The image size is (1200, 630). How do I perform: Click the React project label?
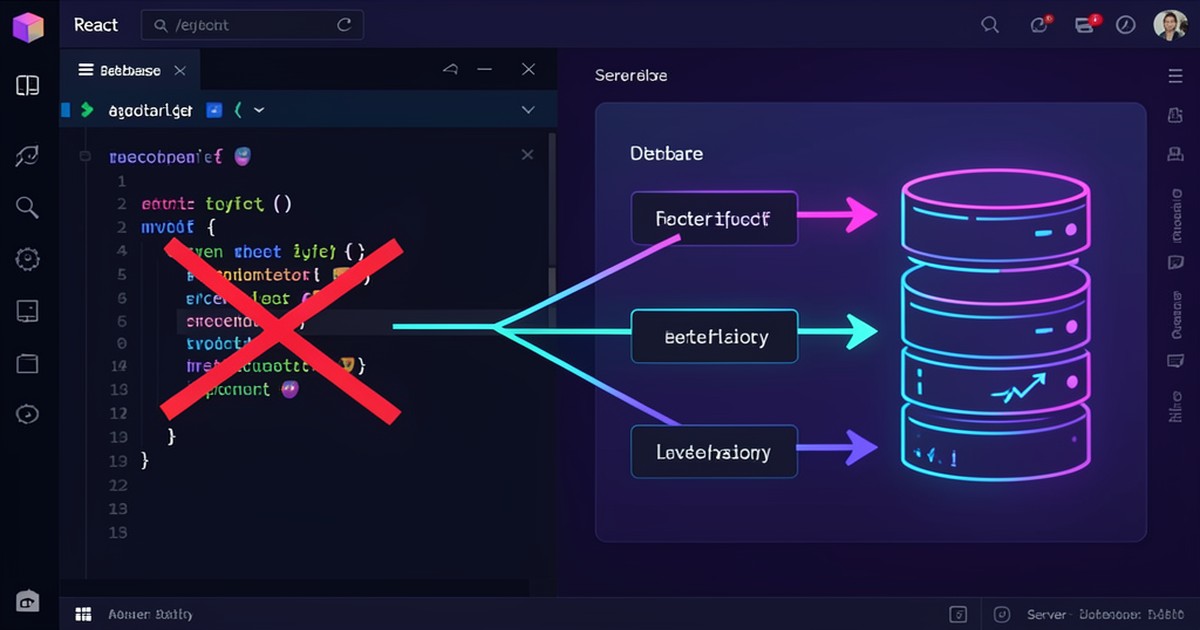[x=96, y=25]
